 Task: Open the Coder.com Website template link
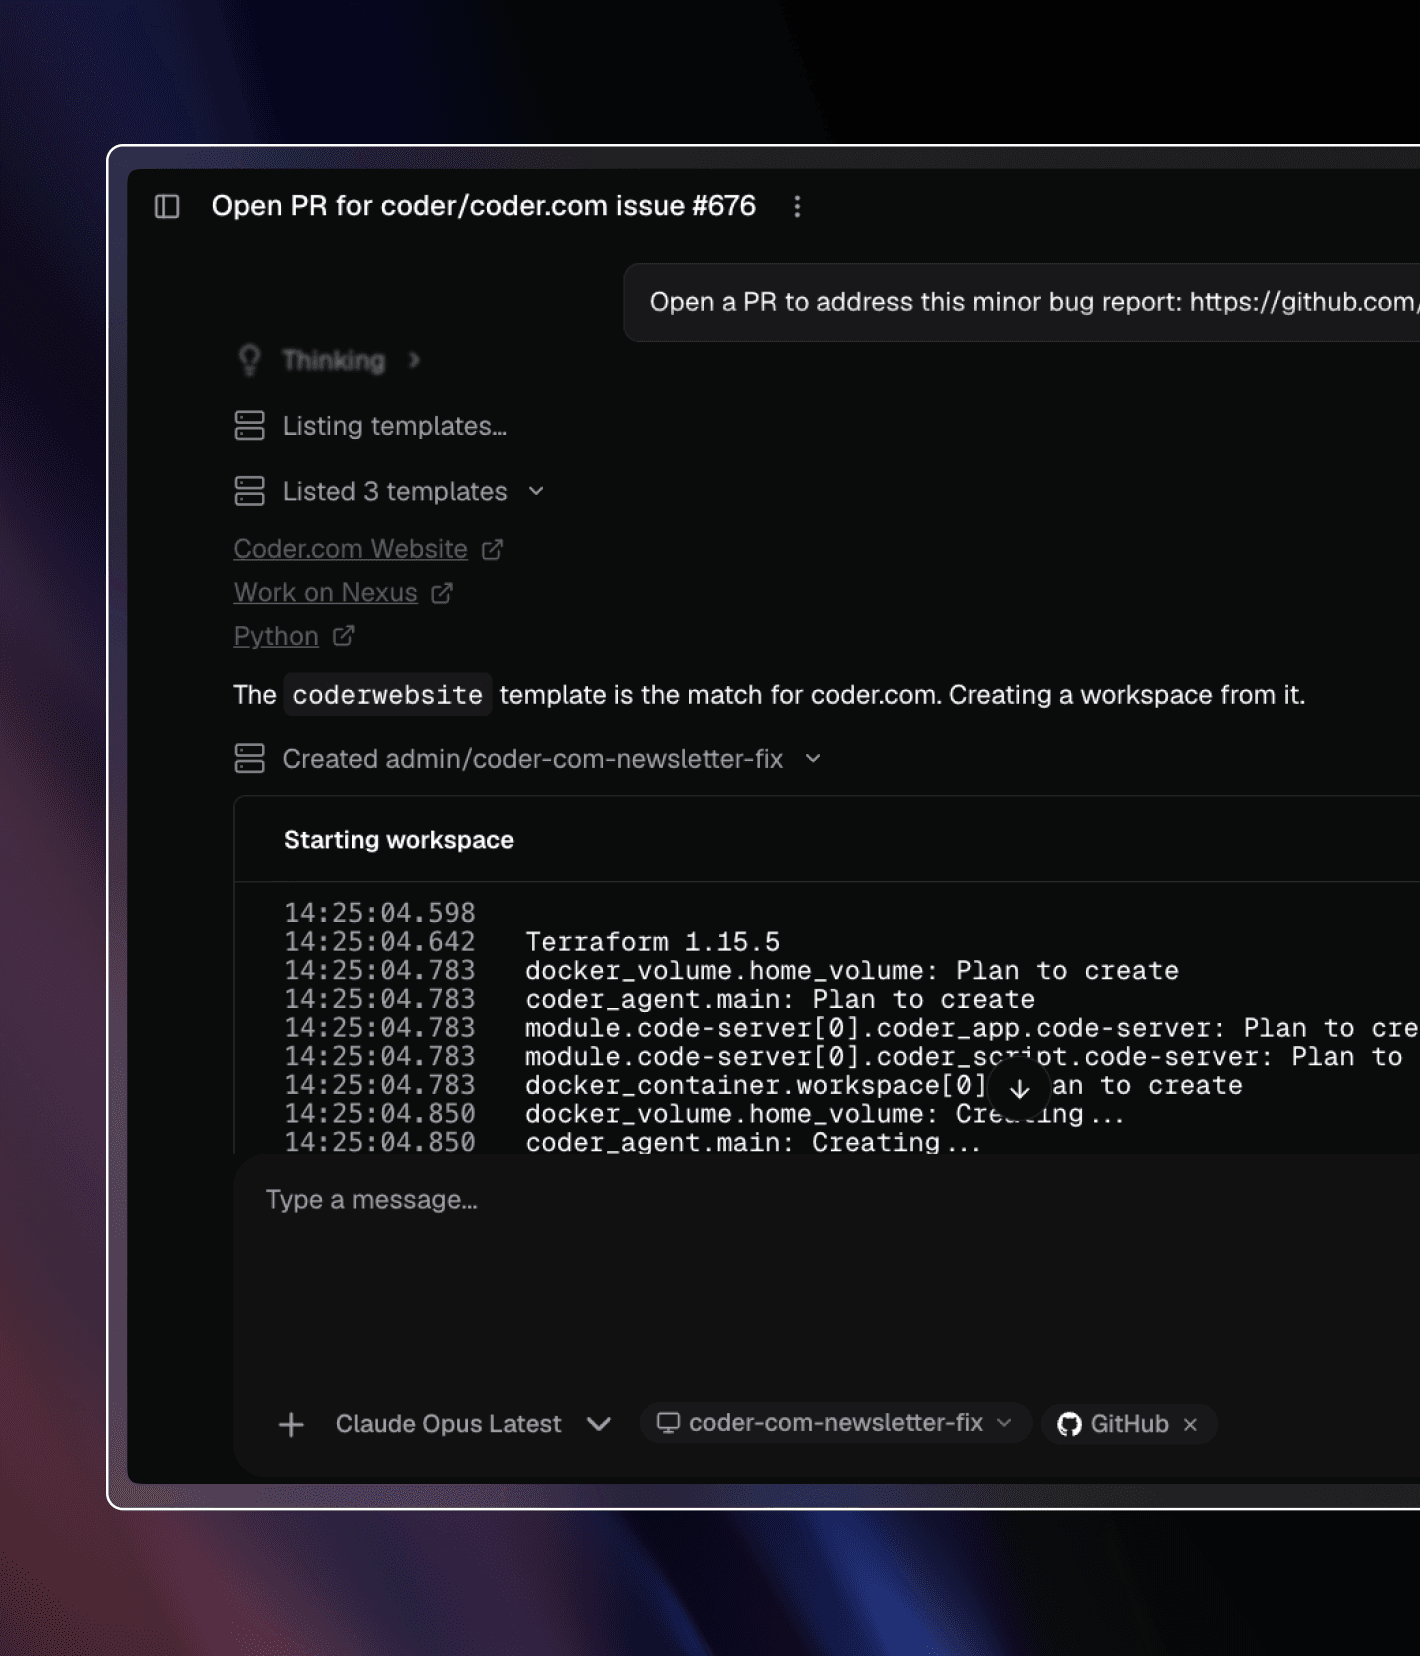coord(350,549)
